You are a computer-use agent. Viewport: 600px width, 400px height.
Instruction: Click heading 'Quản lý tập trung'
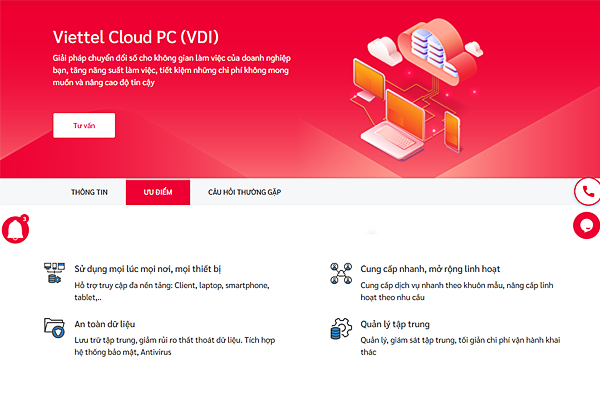pyautogui.click(x=395, y=324)
